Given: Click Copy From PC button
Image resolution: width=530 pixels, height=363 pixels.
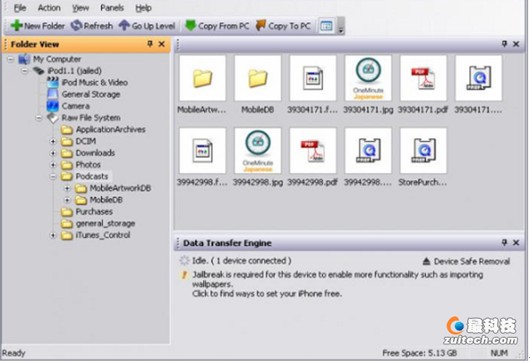Looking at the screenshot, I should point(217,26).
